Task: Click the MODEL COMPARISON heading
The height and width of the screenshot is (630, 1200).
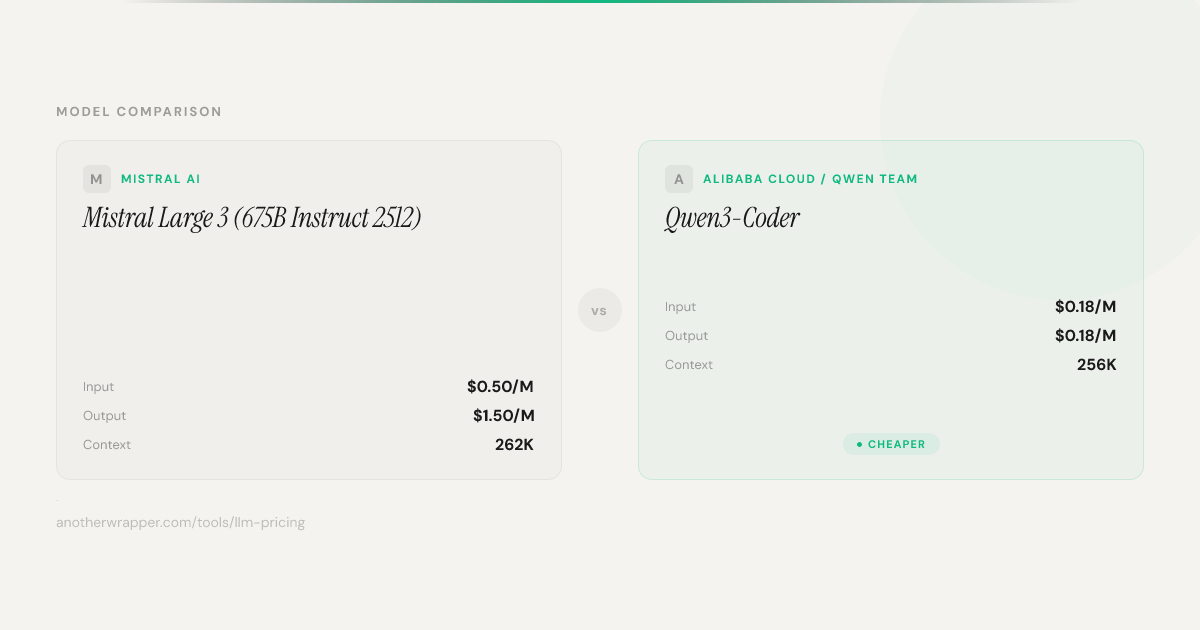Action: [x=139, y=112]
